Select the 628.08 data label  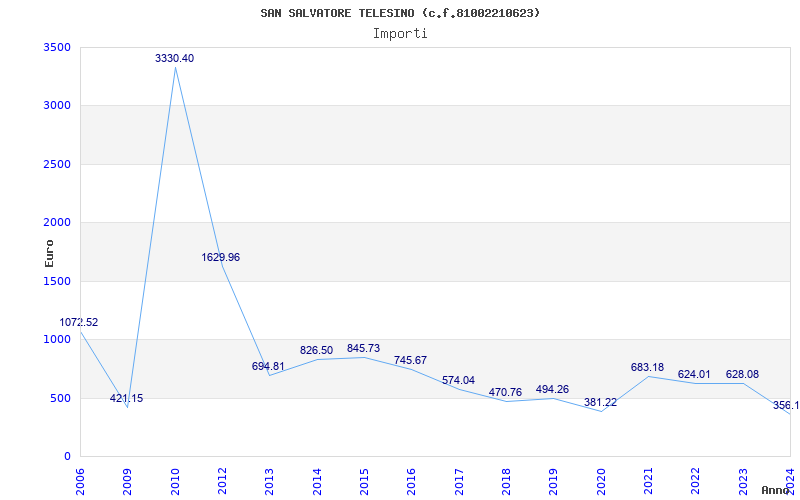pos(742,374)
